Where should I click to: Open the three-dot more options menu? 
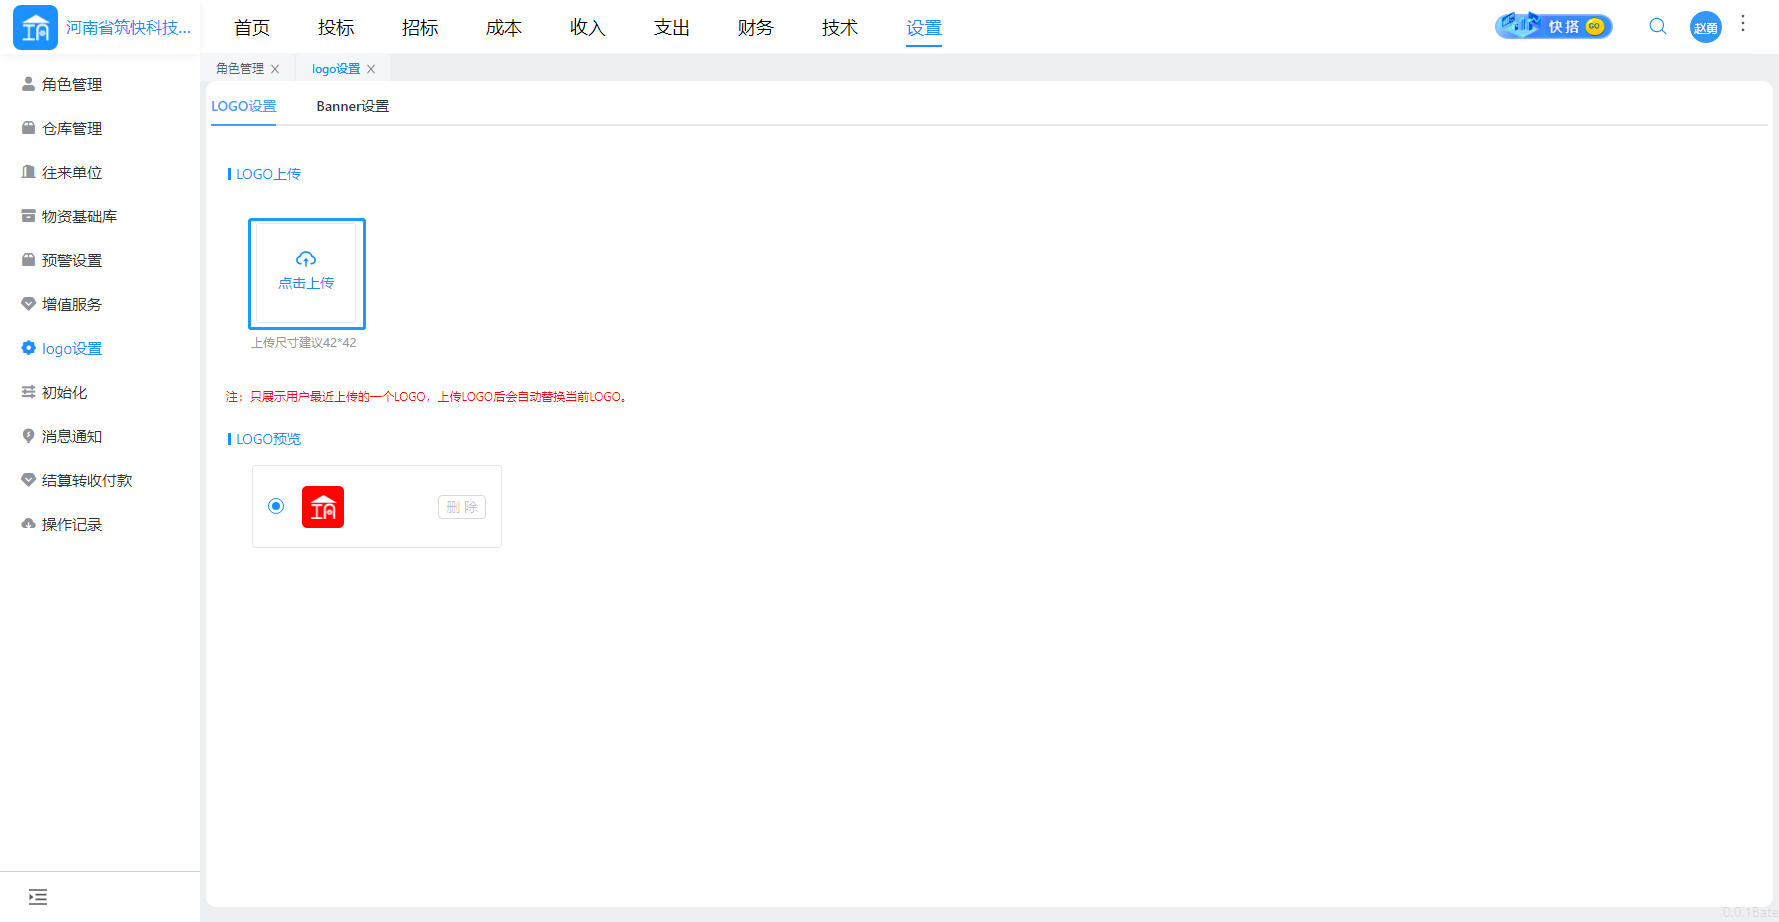click(x=1743, y=23)
